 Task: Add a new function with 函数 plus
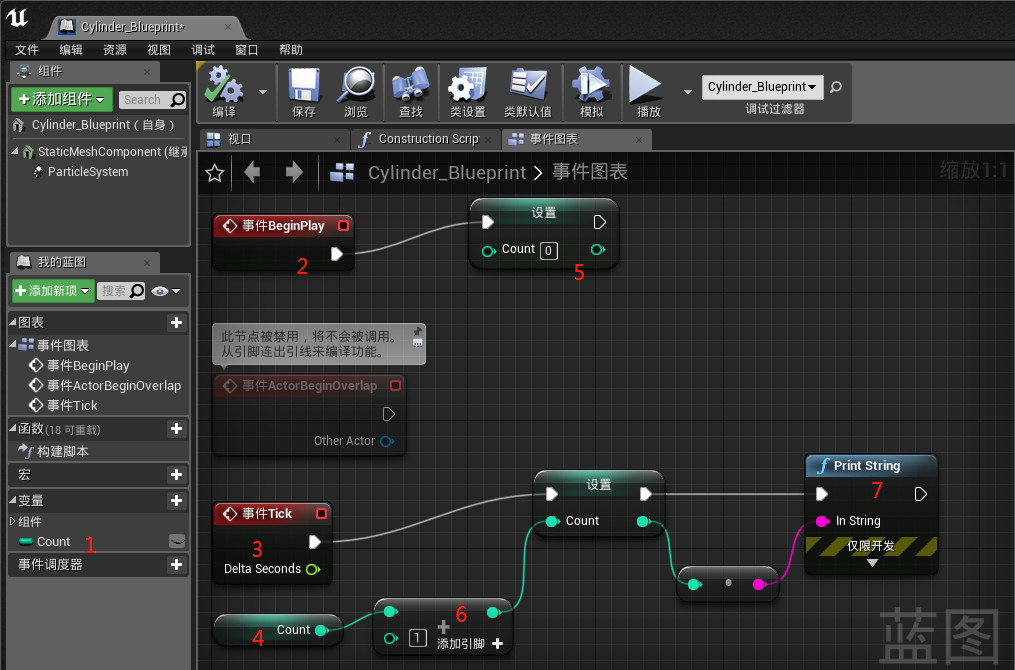click(176, 429)
